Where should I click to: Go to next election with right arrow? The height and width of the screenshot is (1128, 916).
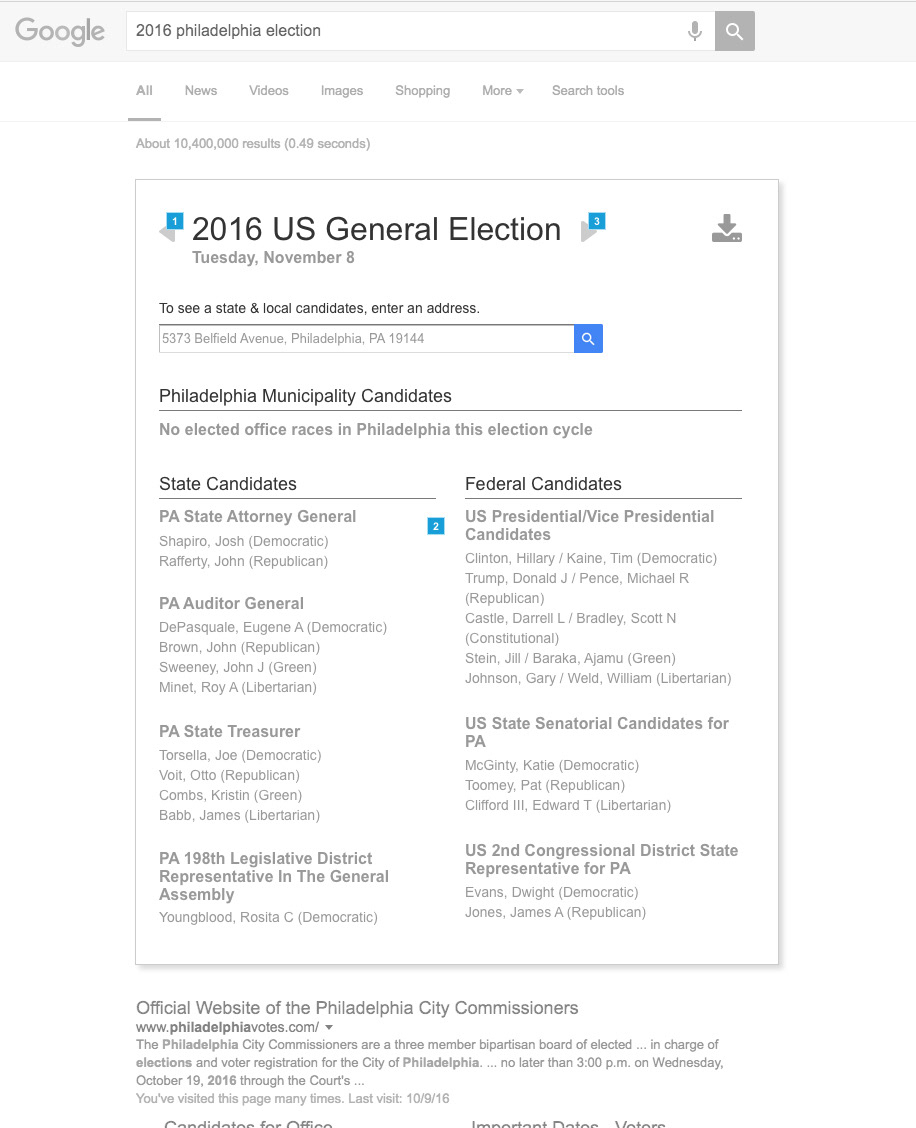589,232
